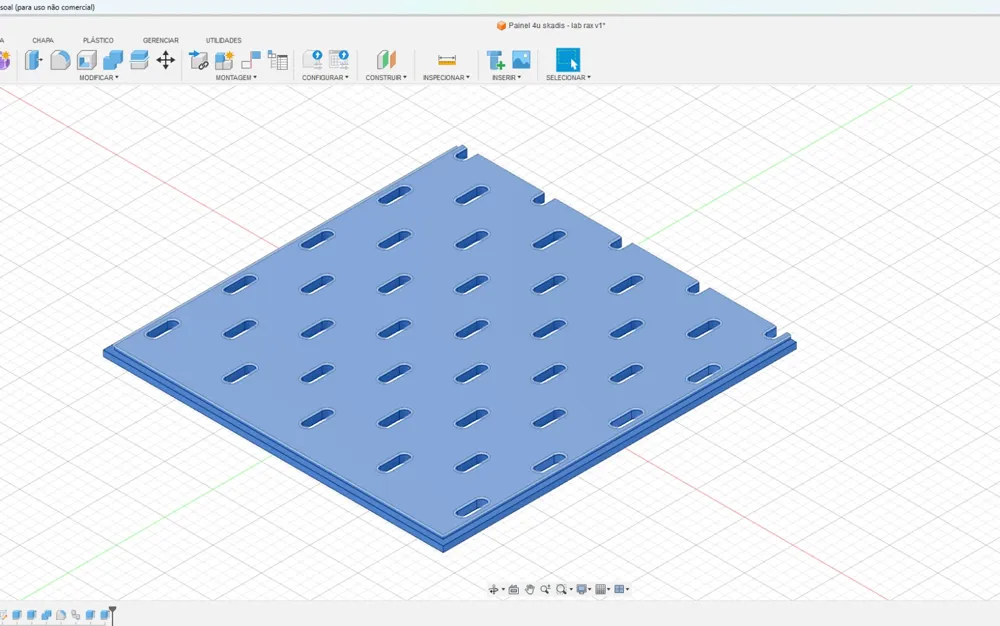Viewport: 1000px width, 626px height.
Task: Open the Display Settings dropdown arrow
Action: 590,590
